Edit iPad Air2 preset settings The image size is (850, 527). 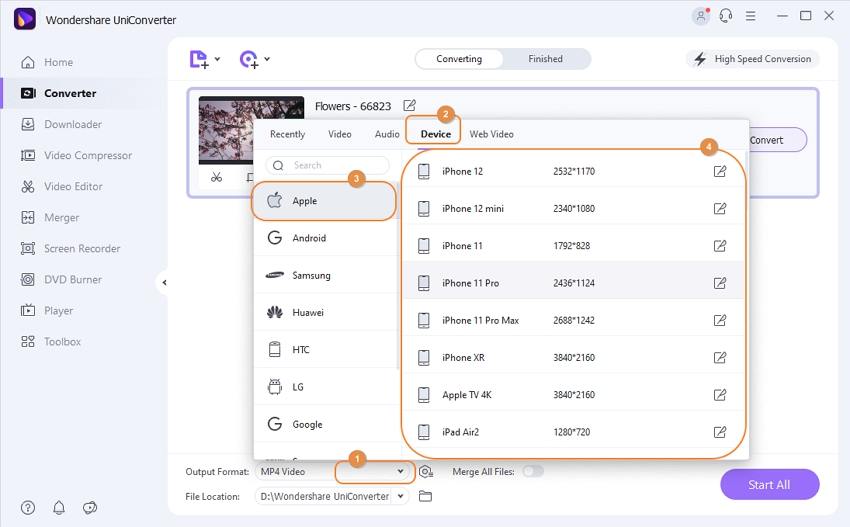[719, 432]
